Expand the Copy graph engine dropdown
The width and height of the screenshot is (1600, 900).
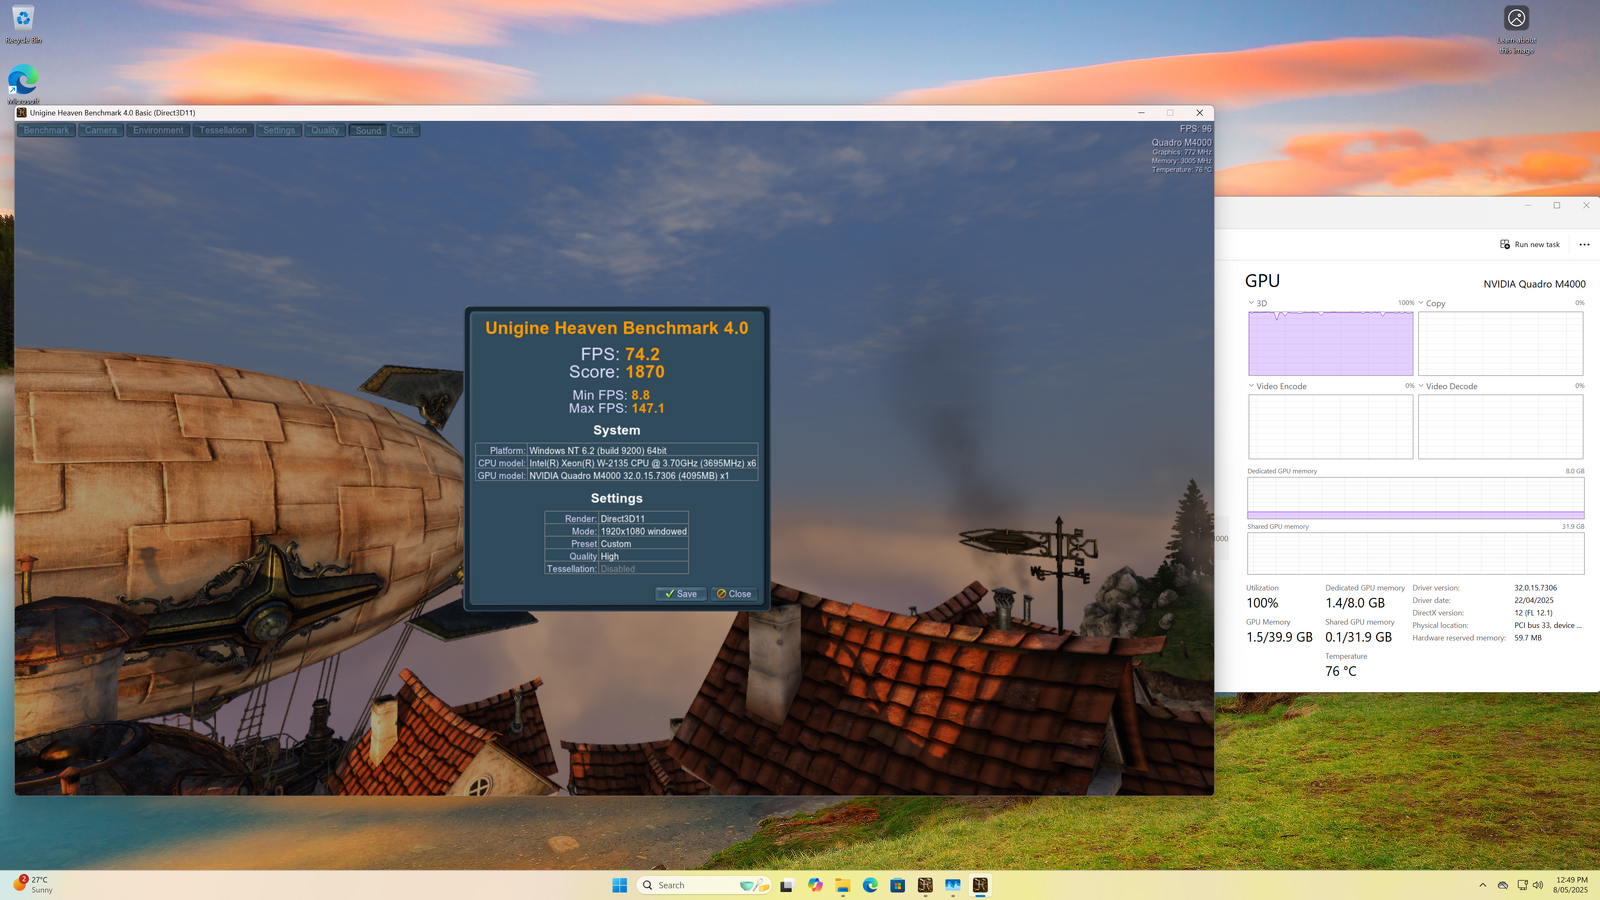[1421, 303]
